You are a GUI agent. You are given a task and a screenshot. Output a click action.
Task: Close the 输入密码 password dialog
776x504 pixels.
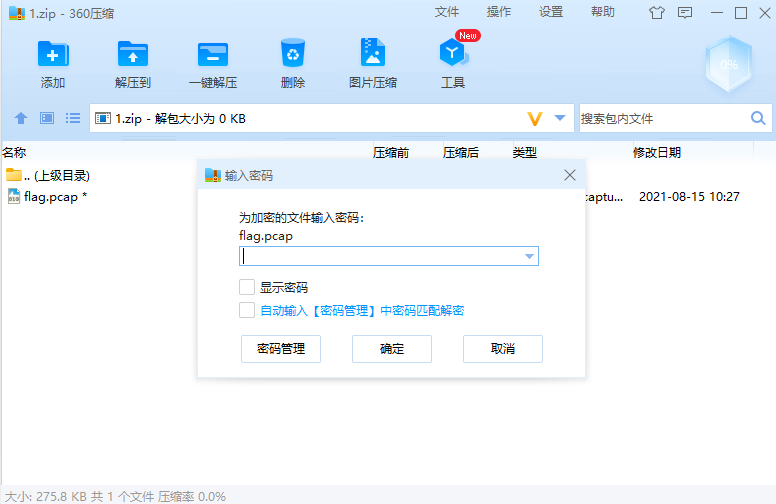pos(570,175)
